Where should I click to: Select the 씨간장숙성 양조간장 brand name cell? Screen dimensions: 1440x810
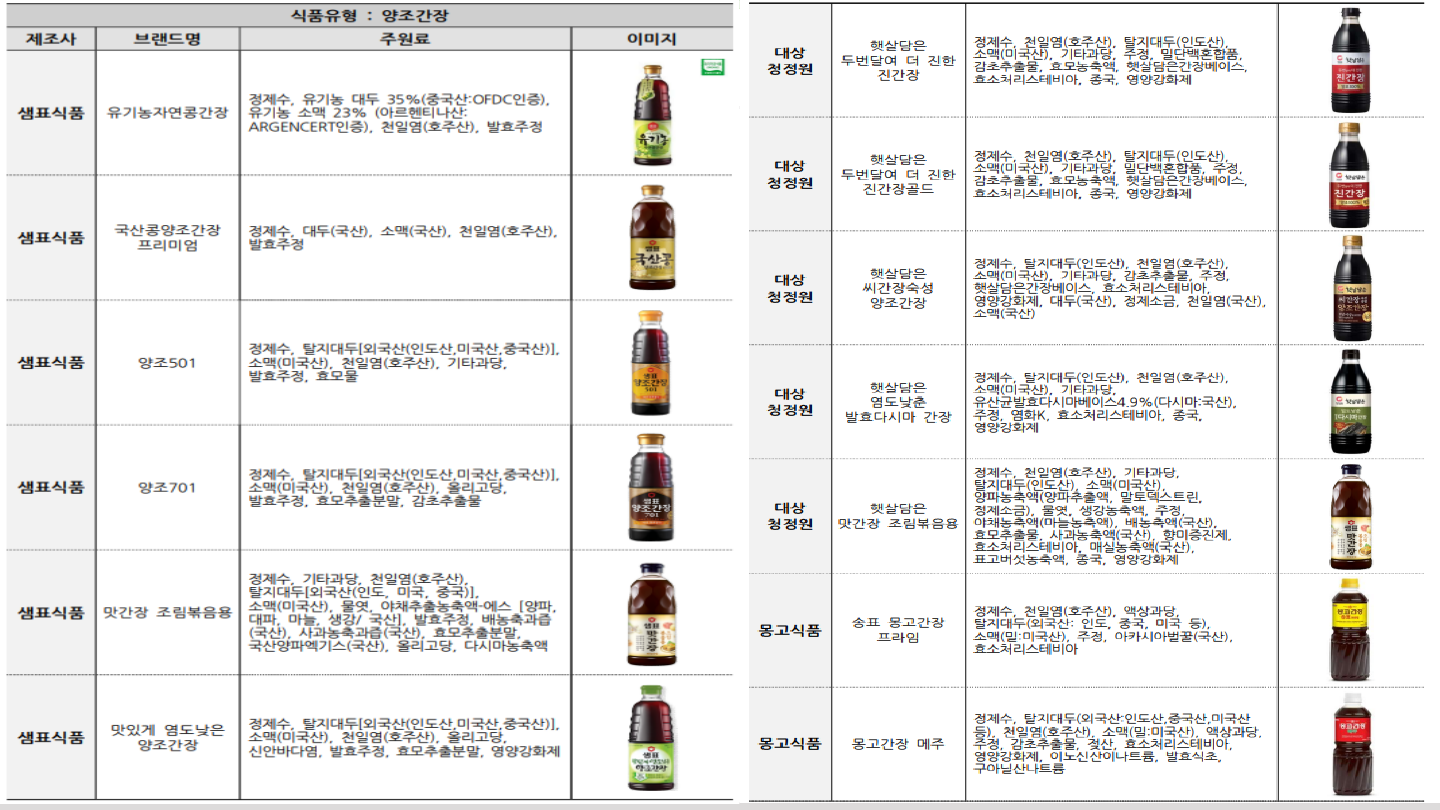pyautogui.click(x=898, y=288)
